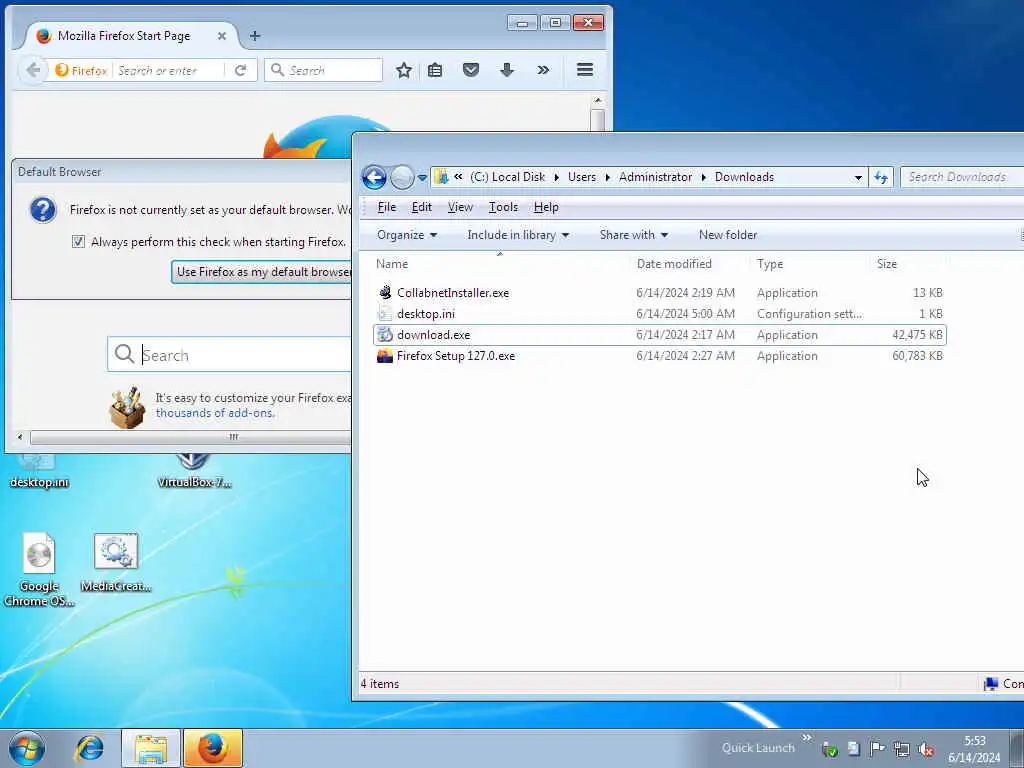
Task: Go back in Explorer with blue arrow
Action: [374, 177]
